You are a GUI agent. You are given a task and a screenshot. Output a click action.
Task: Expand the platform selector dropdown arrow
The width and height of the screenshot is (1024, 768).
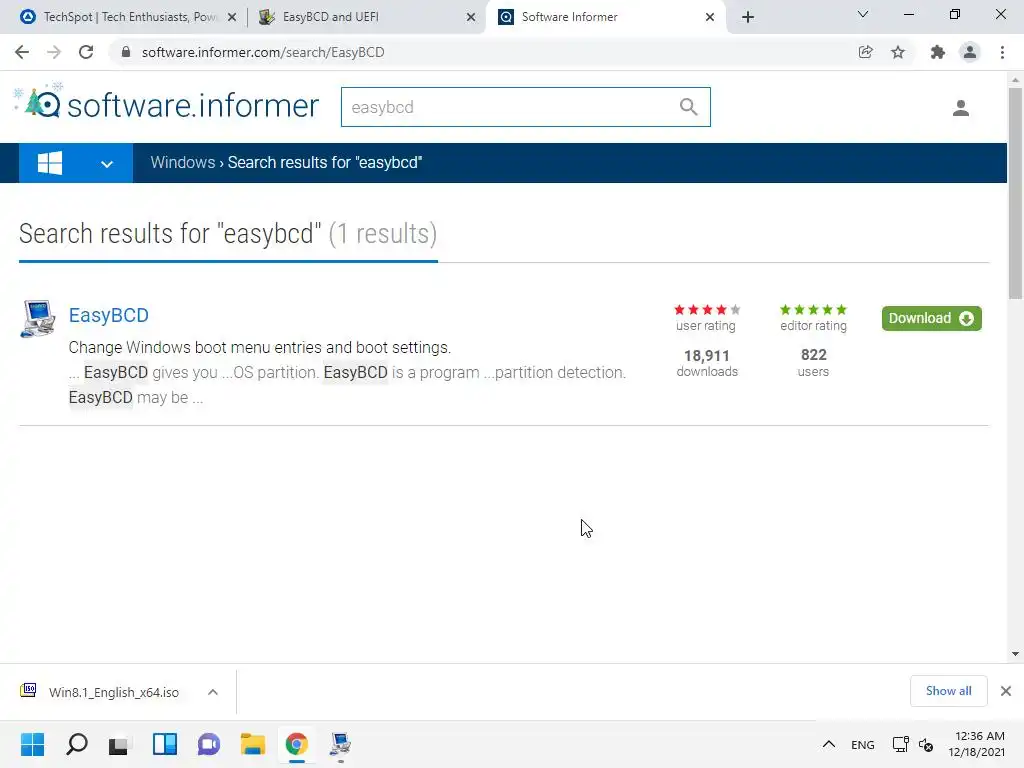(107, 165)
